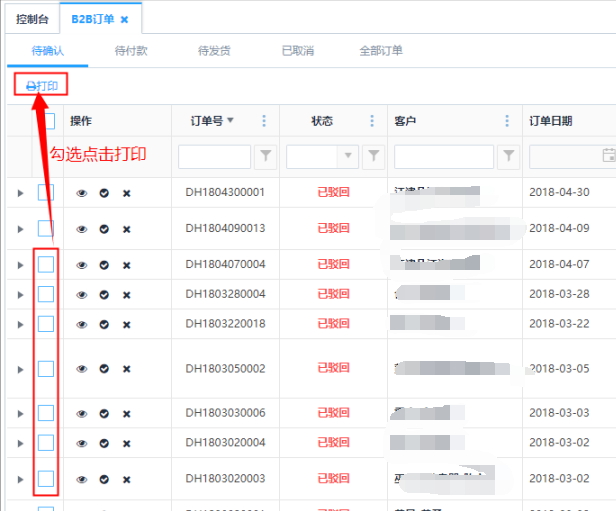Tick the select-all checkbox in the header

tap(47, 121)
